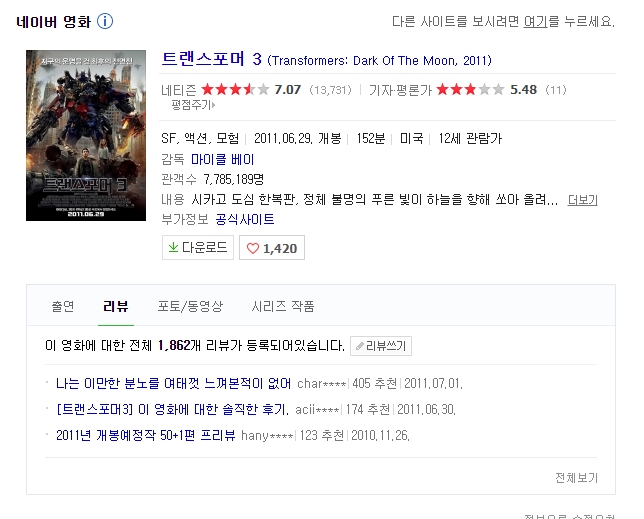The image size is (644, 519).
Task: Click 전체보기 to view all reviews
Action: 576,478
